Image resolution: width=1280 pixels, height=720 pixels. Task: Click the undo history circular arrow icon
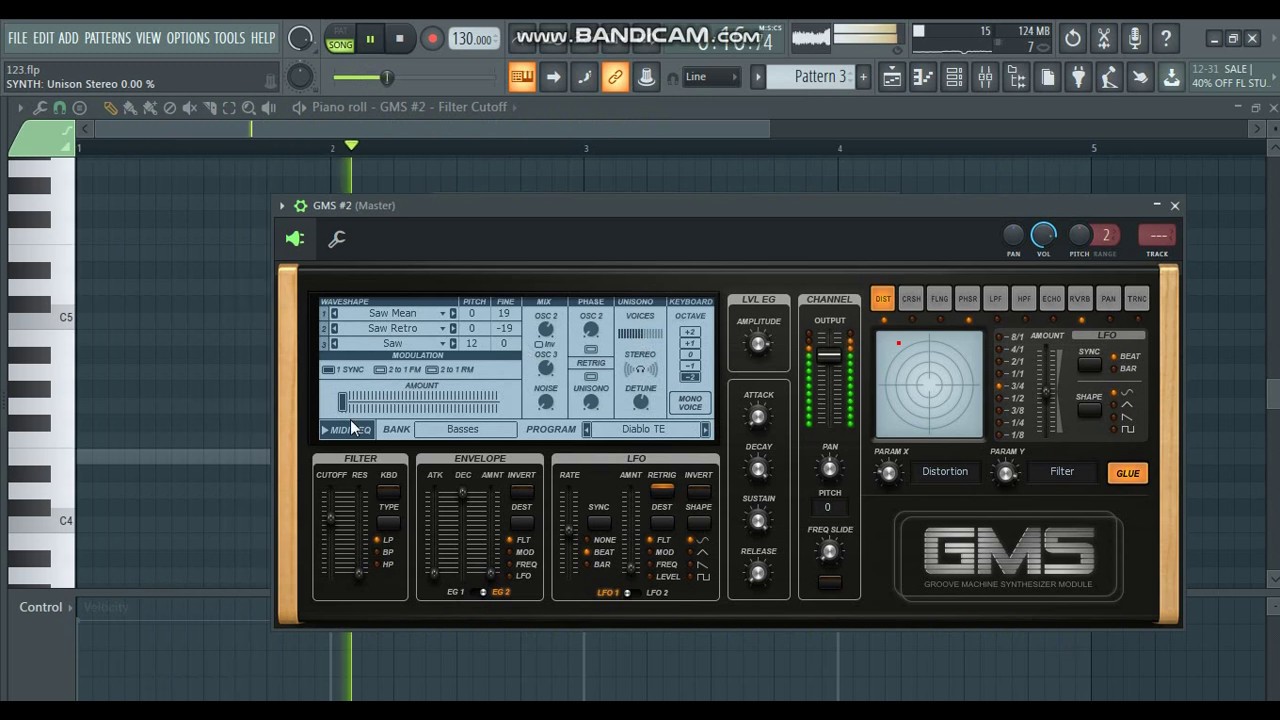pos(1072,39)
